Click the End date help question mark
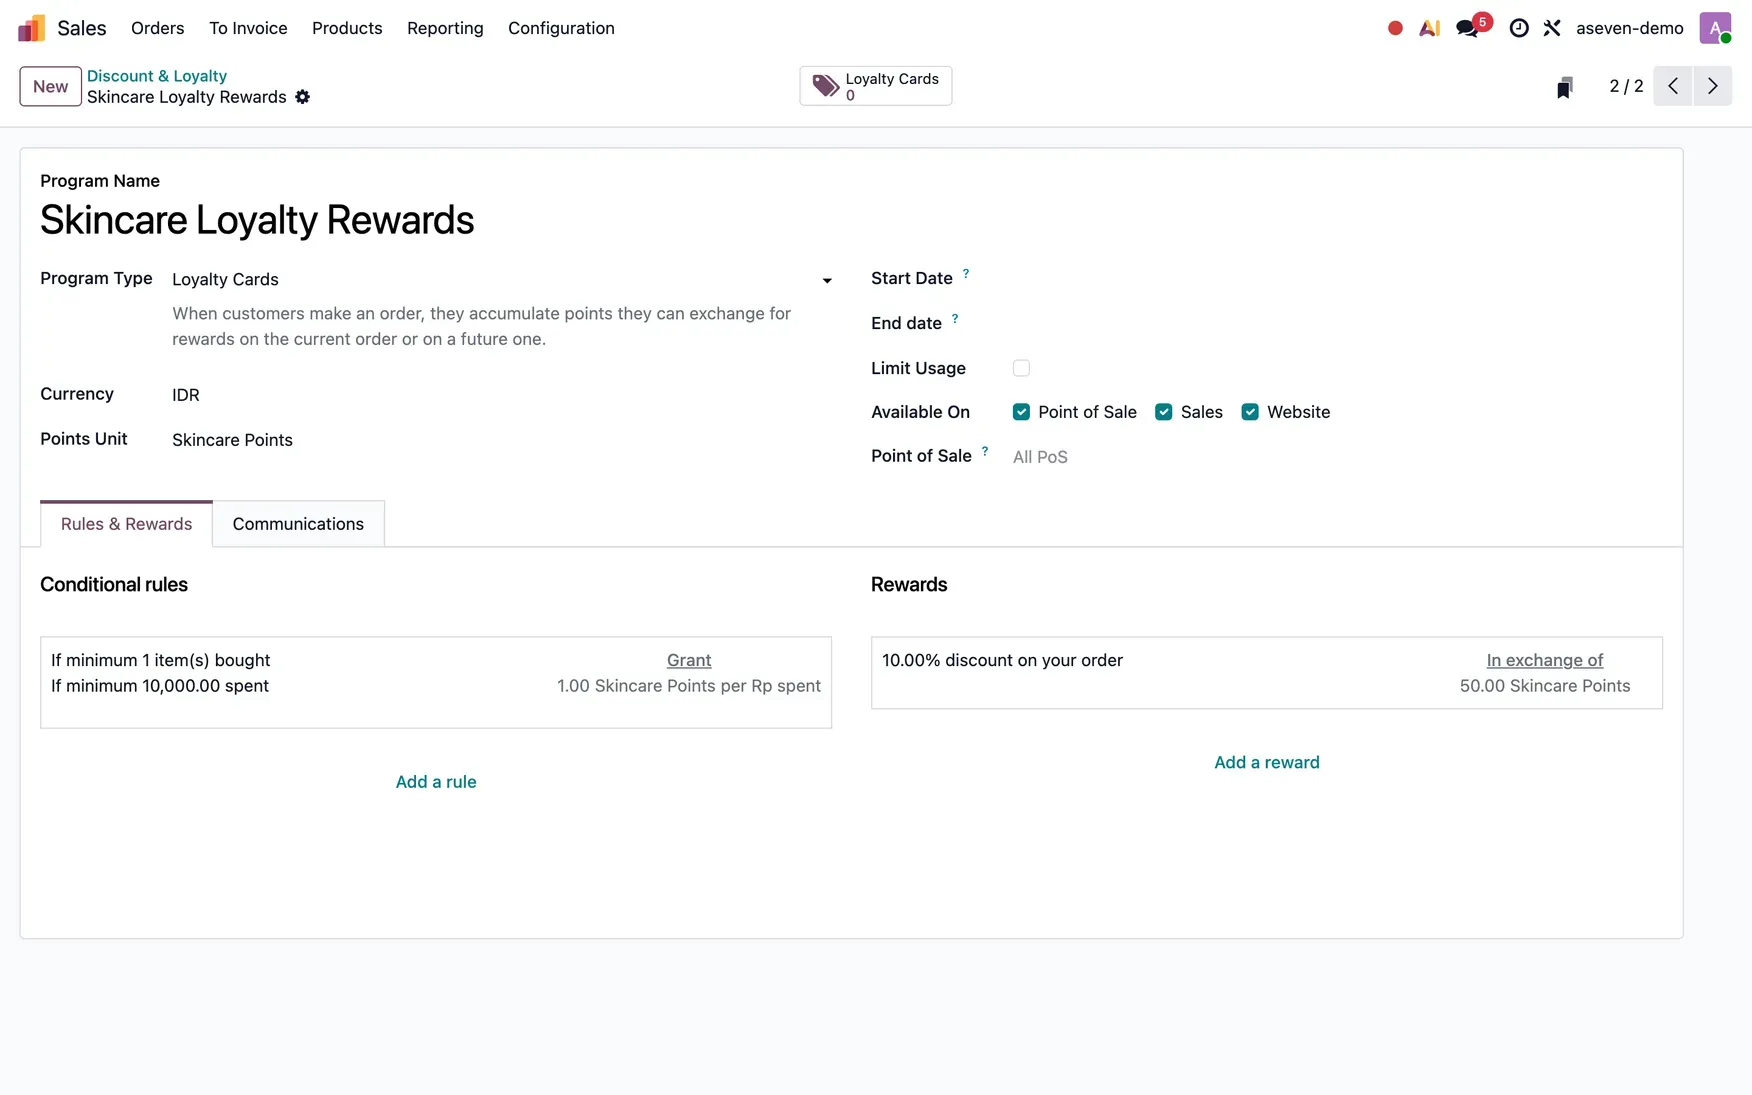The height and width of the screenshot is (1095, 1752). [955, 318]
